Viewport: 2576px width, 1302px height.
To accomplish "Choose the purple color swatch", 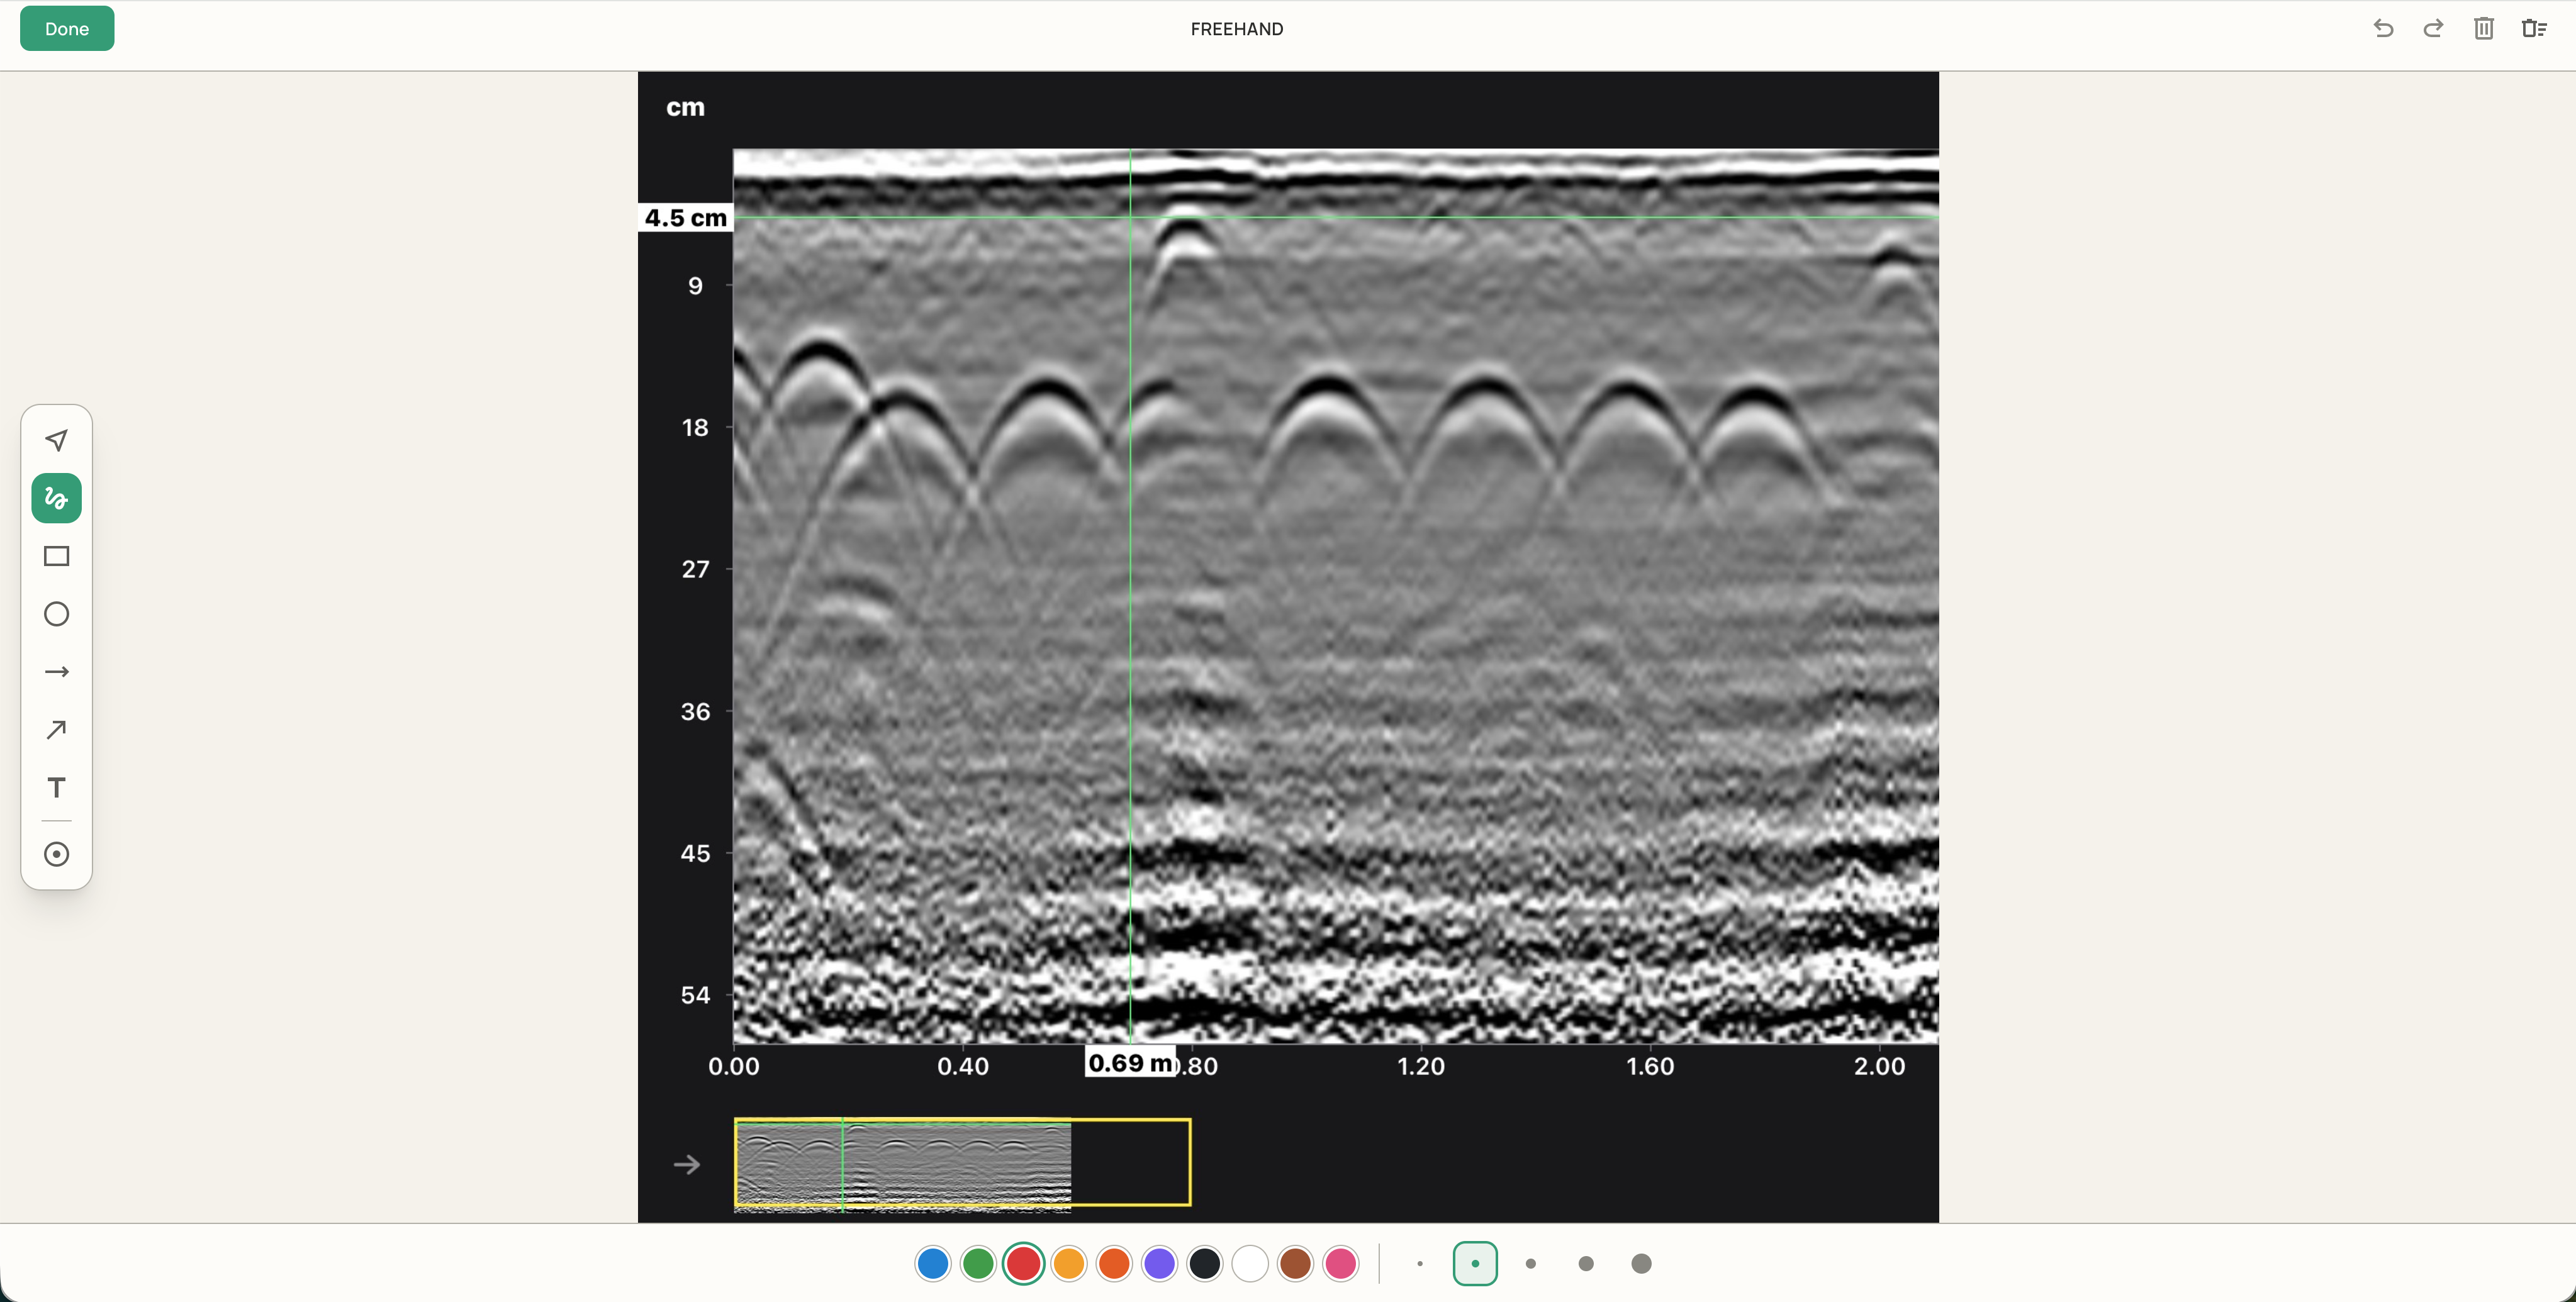I will click(1160, 1264).
